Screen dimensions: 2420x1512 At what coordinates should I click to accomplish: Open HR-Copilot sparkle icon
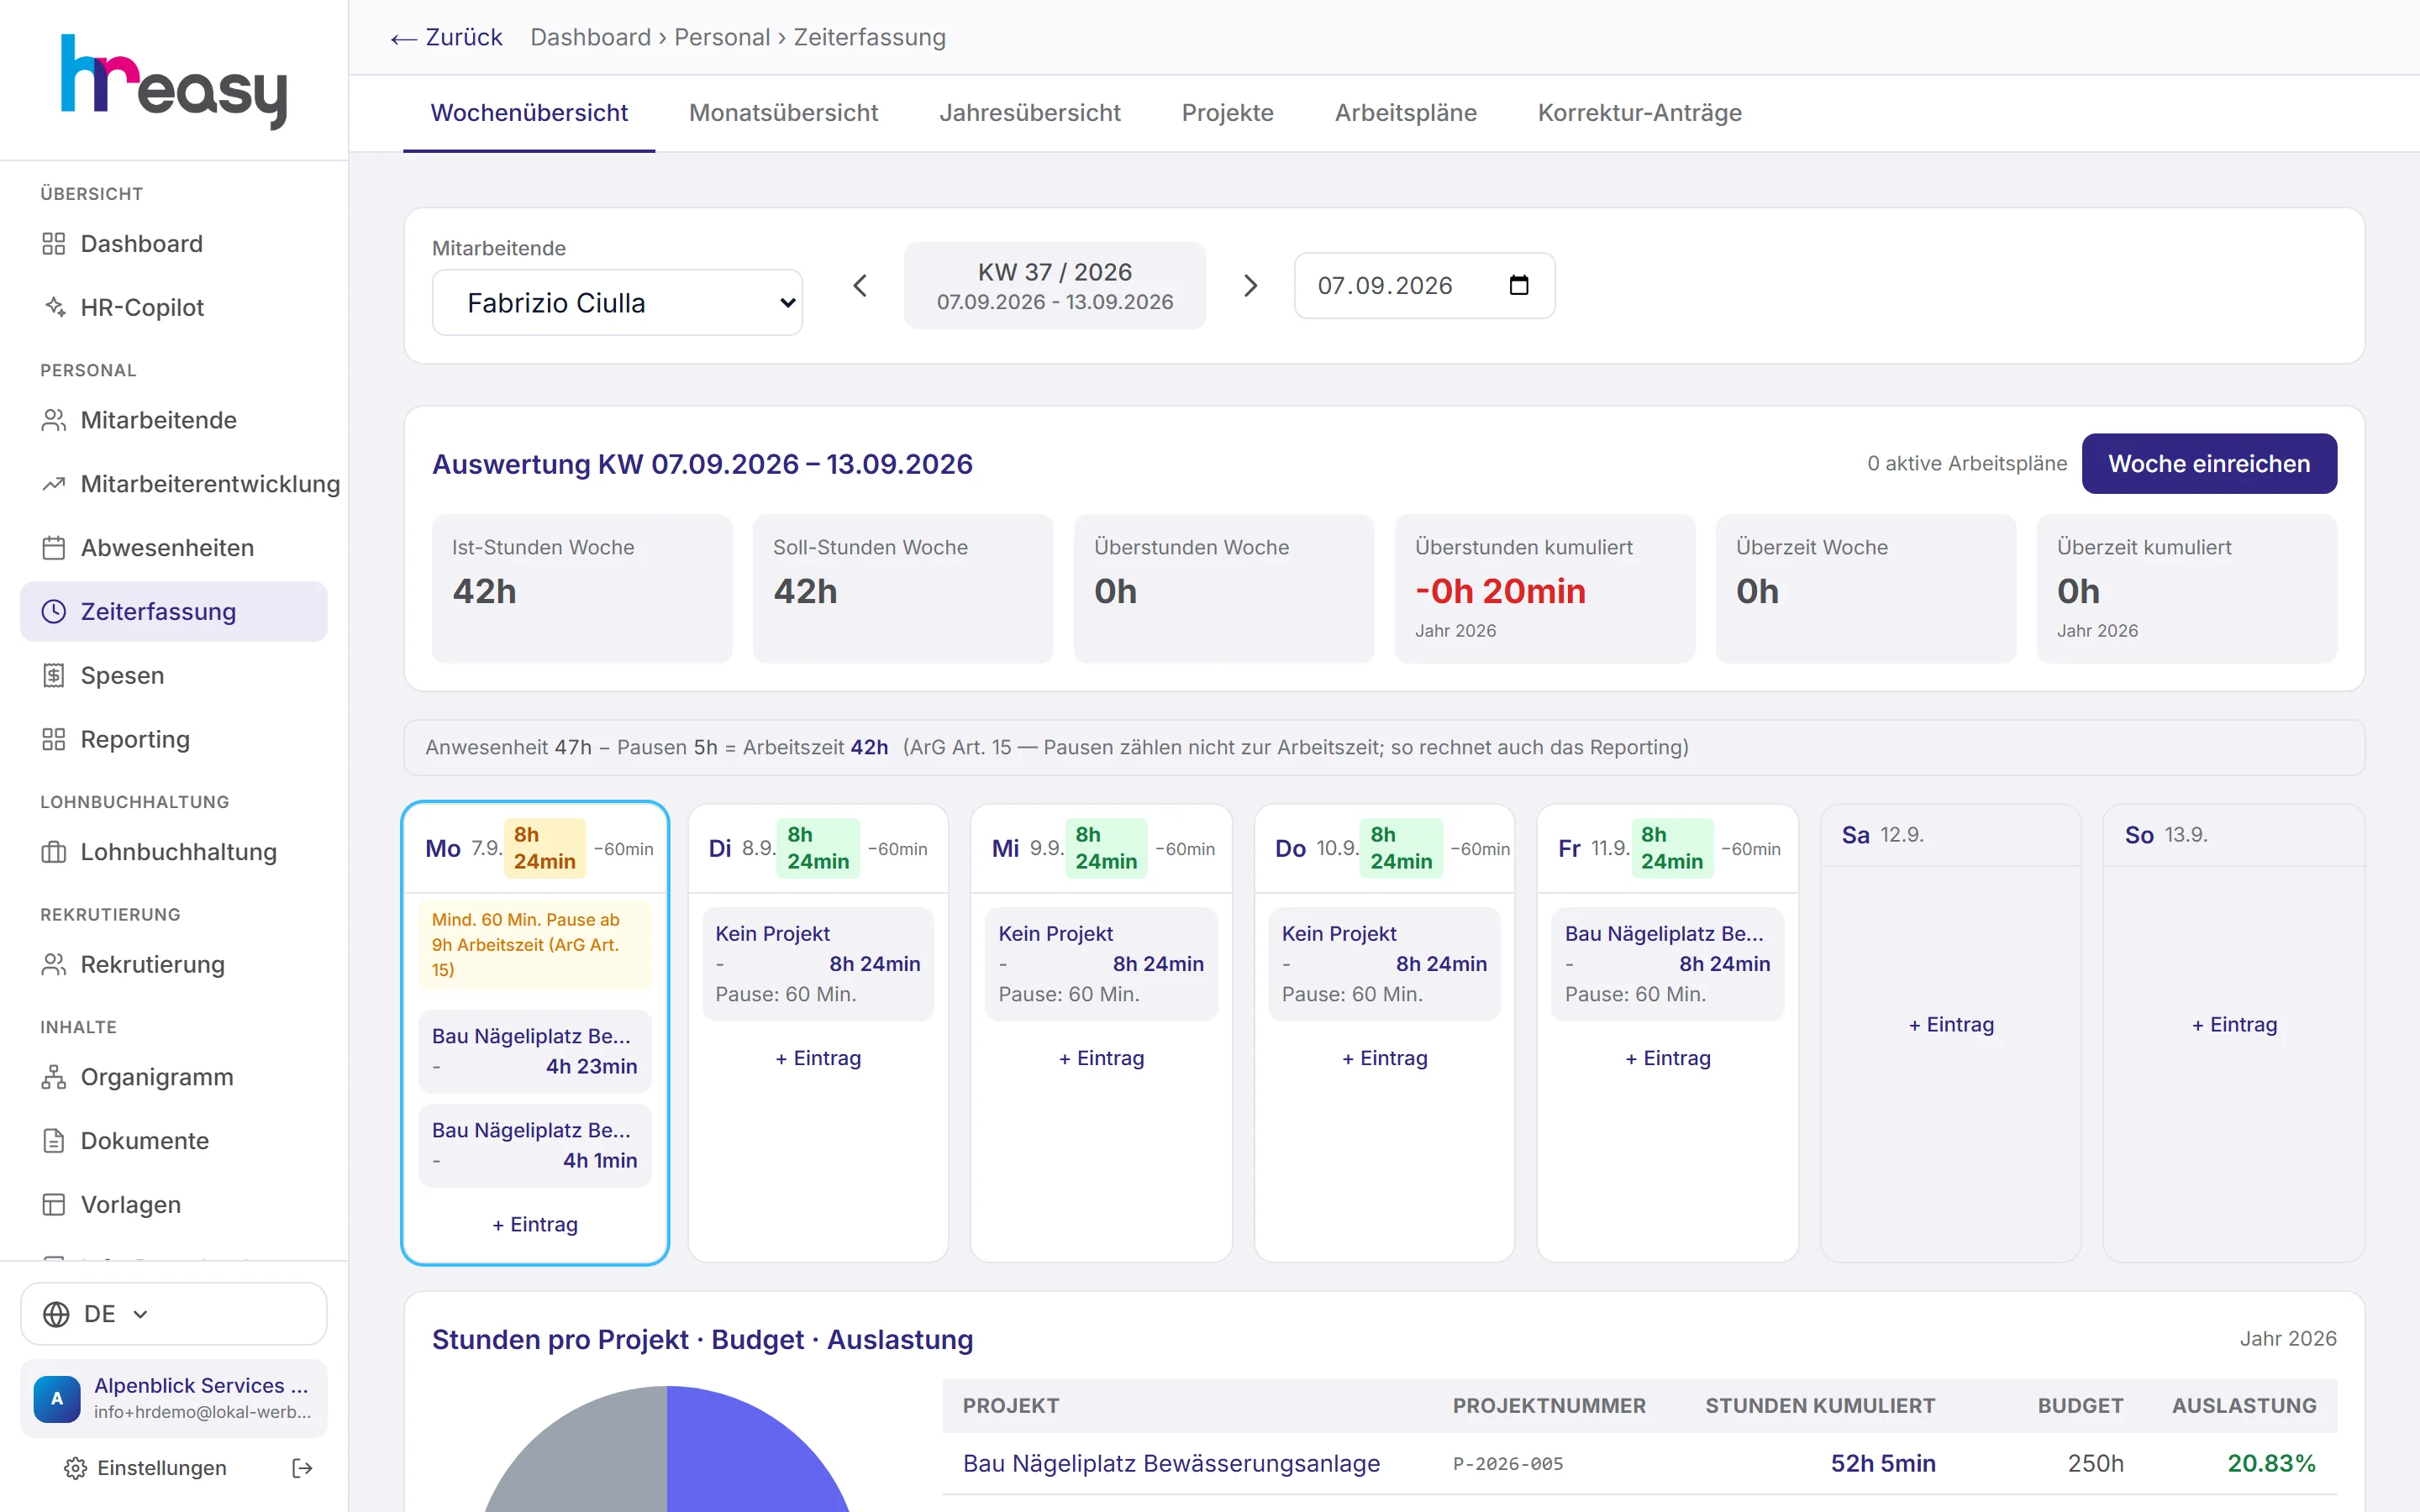[x=54, y=307]
